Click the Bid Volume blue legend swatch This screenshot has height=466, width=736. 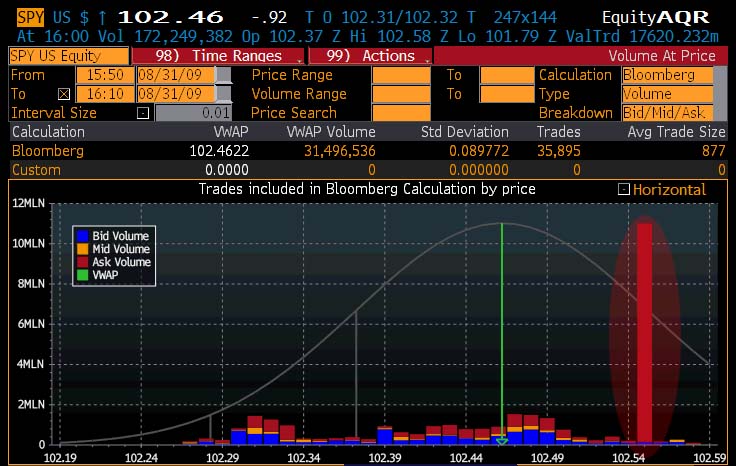tap(83, 236)
